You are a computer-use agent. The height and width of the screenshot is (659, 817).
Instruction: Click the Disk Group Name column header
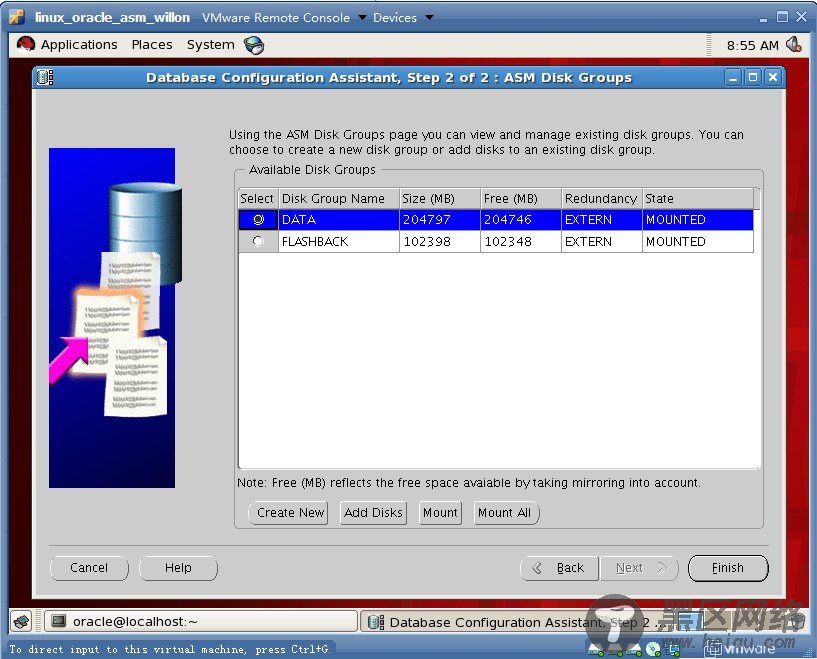tap(339, 198)
